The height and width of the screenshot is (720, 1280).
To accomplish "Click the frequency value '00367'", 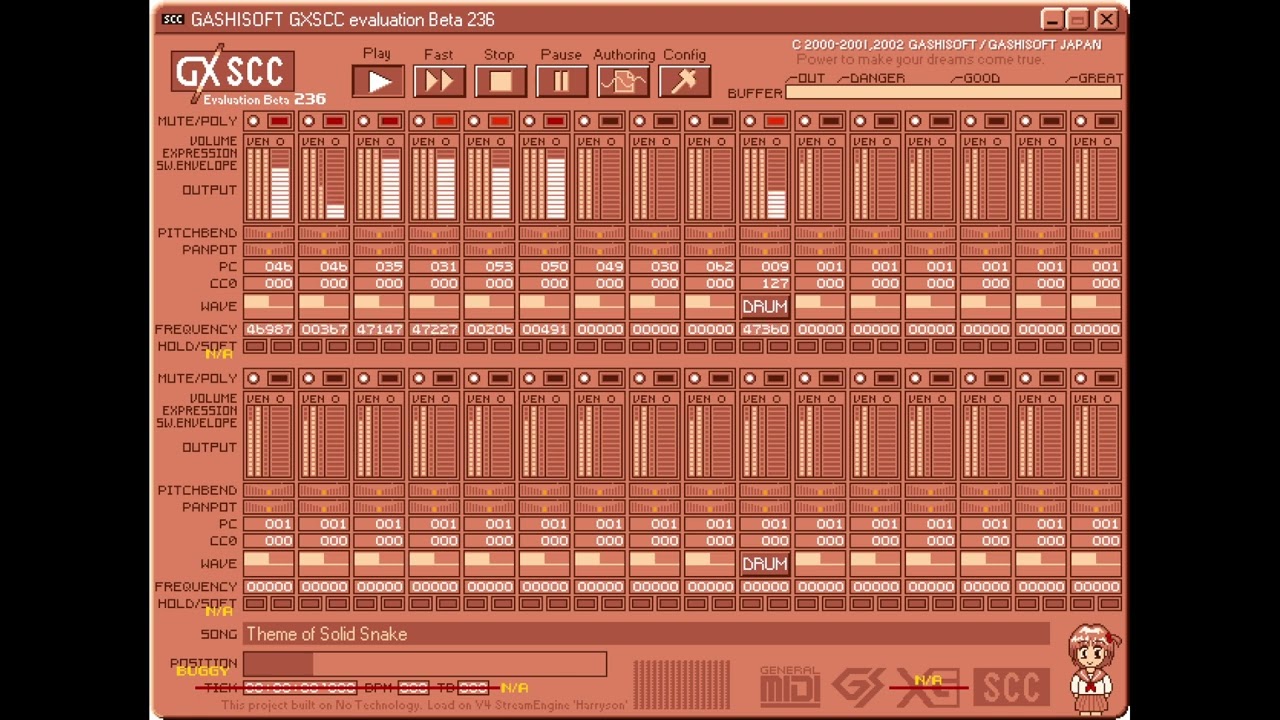I will point(324,329).
